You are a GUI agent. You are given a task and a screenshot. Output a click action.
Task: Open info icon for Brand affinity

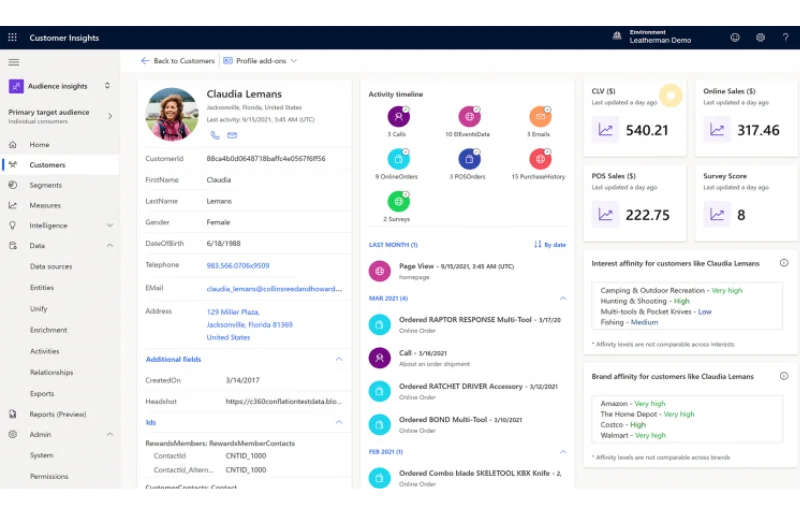(x=784, y=376)
